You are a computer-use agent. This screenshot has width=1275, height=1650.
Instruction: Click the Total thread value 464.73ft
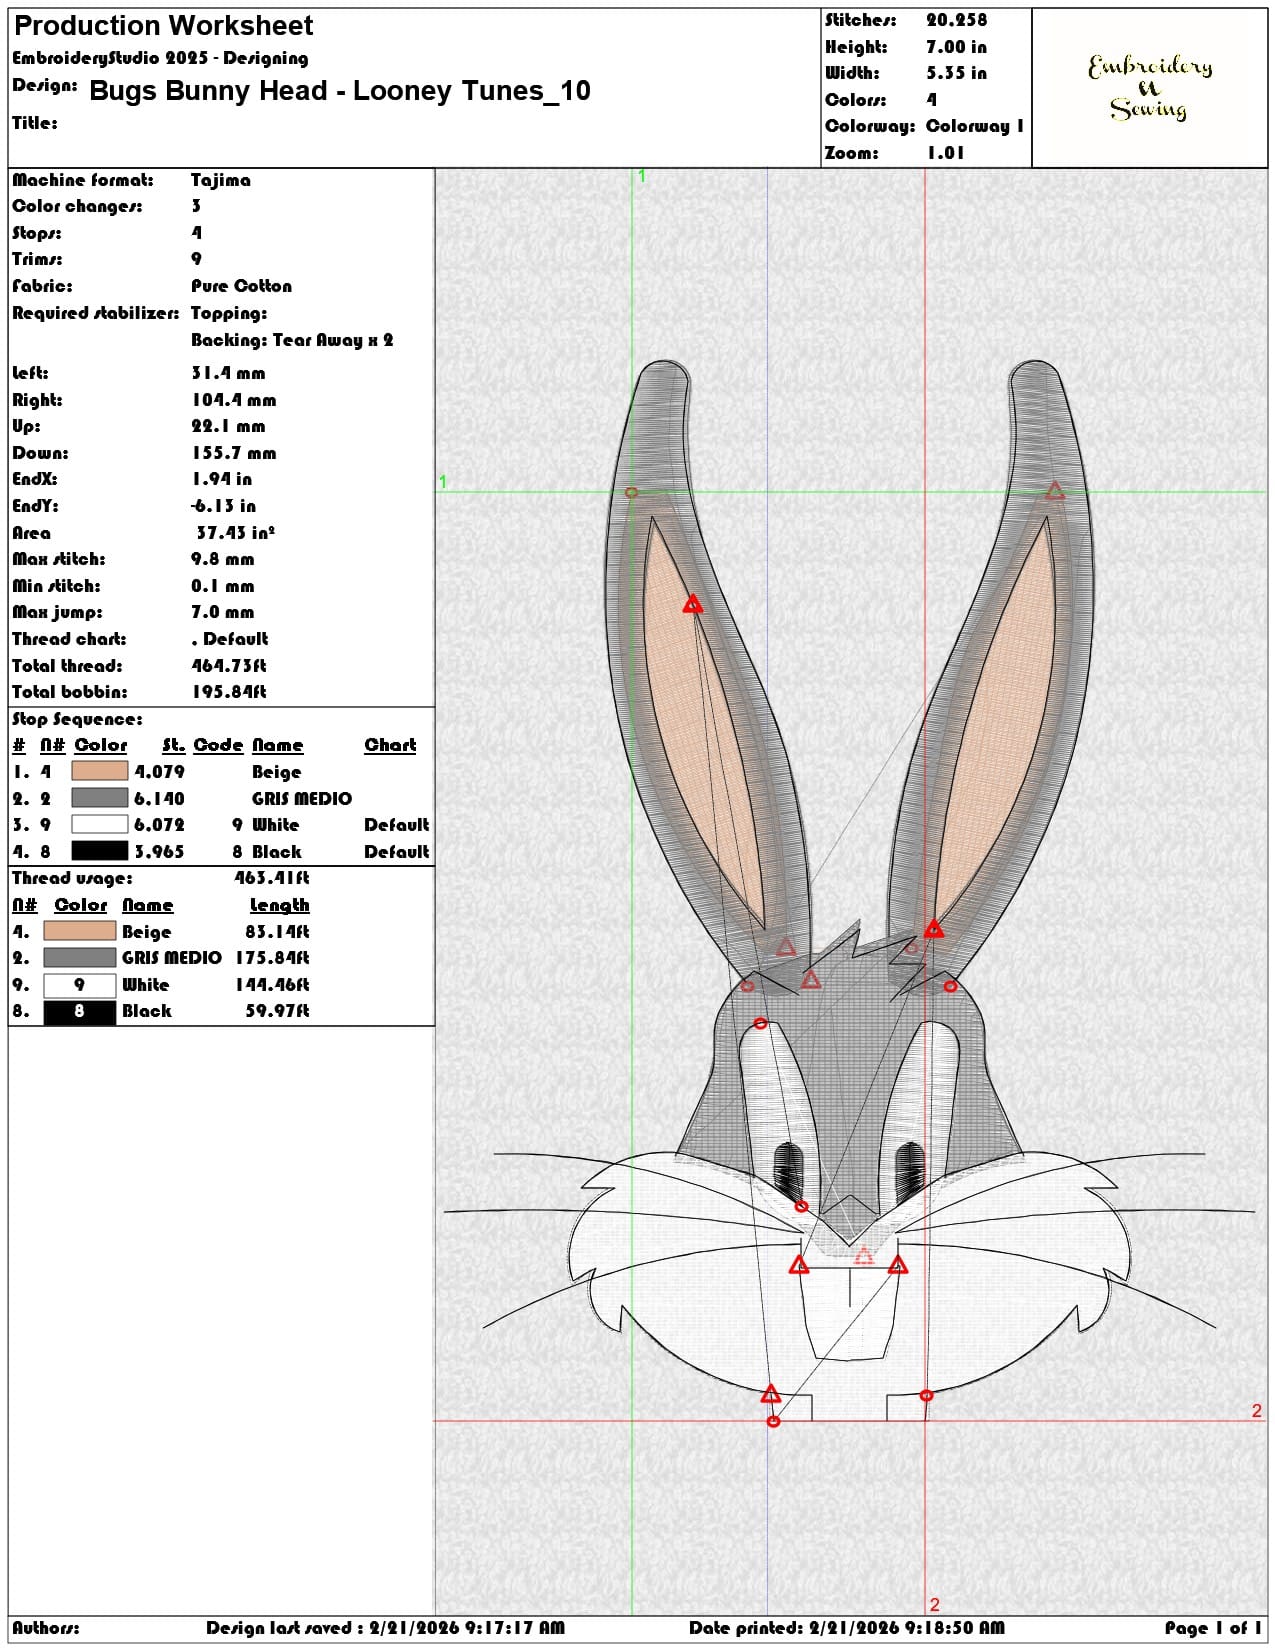(x=229, y=666)
